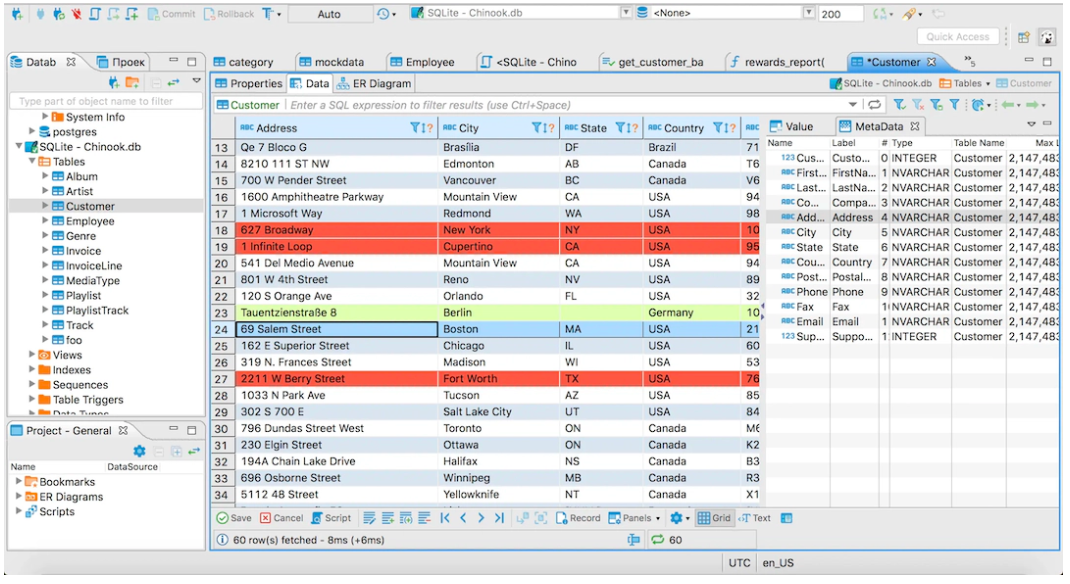Screen dimensions: 1070x584
Task: Click the refresh icon next to filter box
Action: click(874, 104)
